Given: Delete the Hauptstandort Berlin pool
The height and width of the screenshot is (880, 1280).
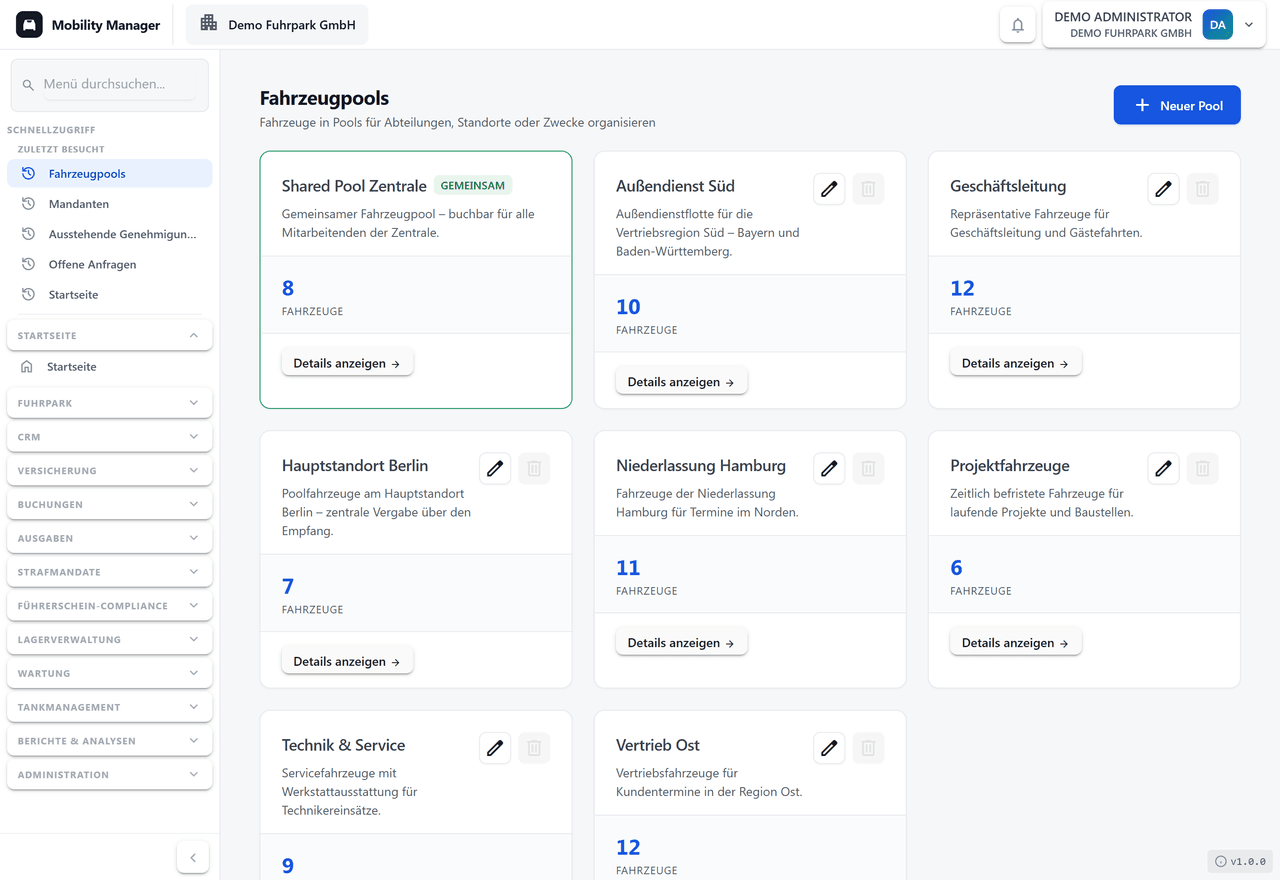Looking at the screenshot, I should coord(534,468).
